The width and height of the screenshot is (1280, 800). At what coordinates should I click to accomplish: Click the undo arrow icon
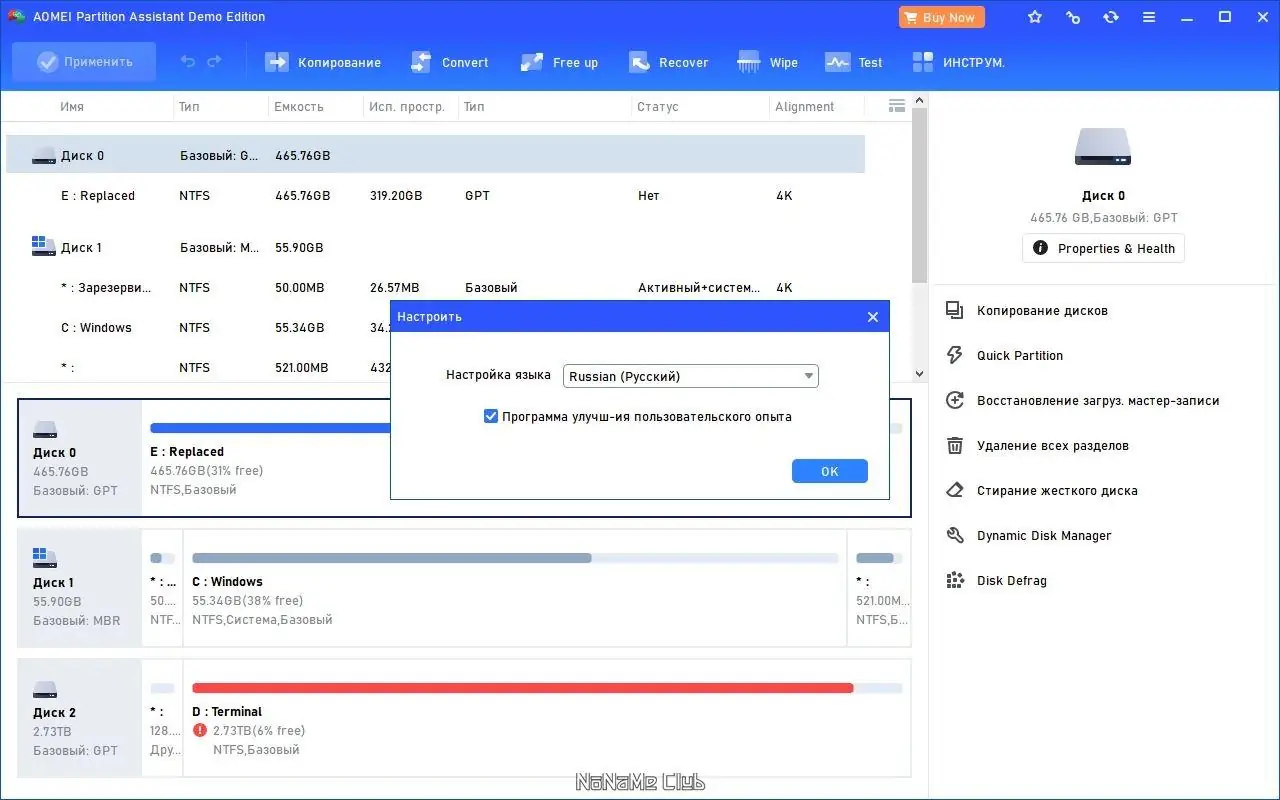188,62
